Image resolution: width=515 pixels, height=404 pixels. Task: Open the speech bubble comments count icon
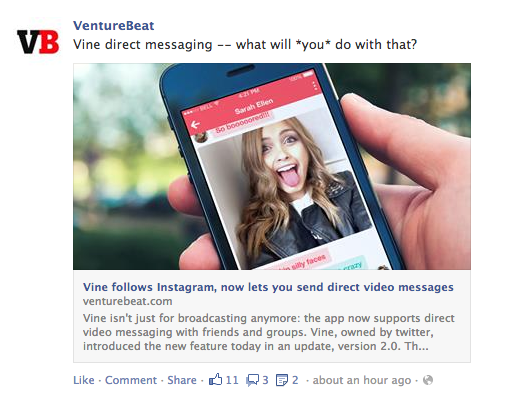252,380
